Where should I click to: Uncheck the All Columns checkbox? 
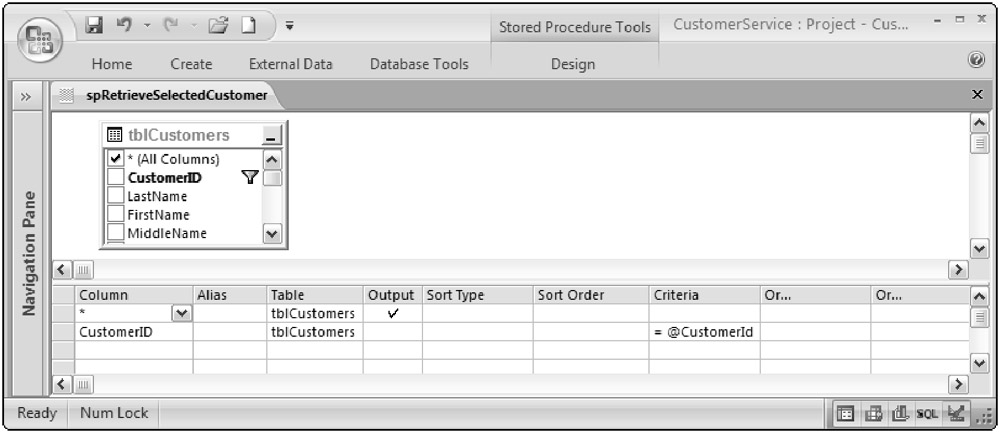click(116, 159)
